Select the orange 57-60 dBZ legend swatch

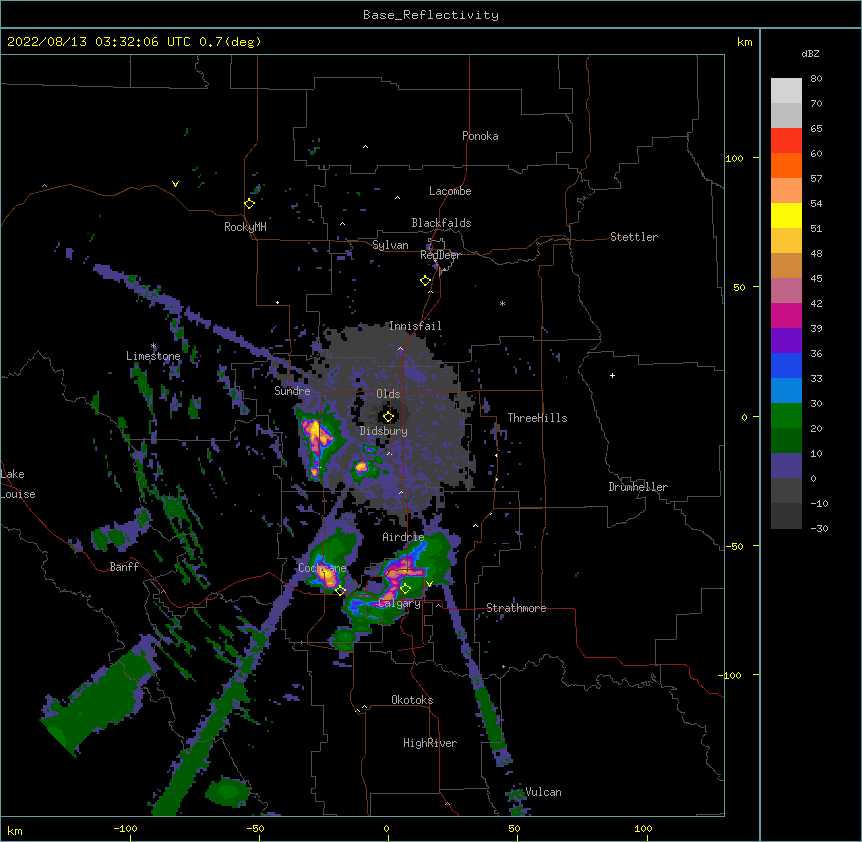click(786, 166)
